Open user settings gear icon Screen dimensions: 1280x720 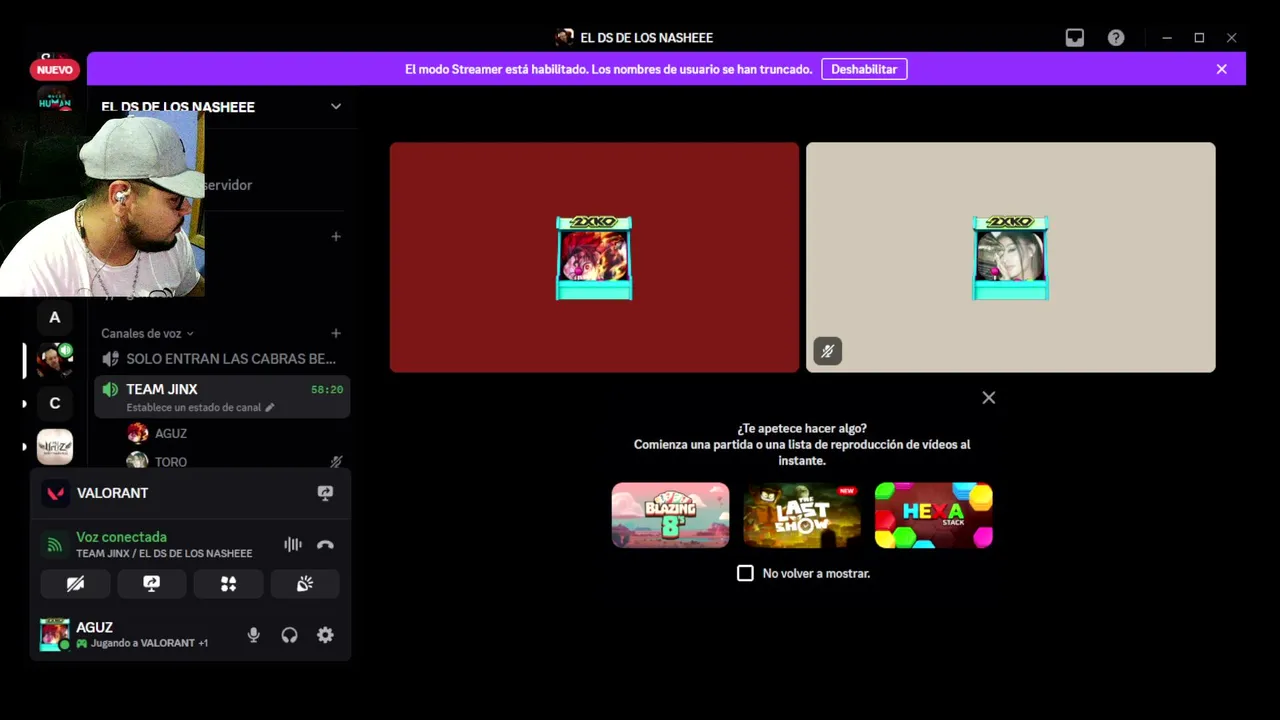[x=325, y=635]
